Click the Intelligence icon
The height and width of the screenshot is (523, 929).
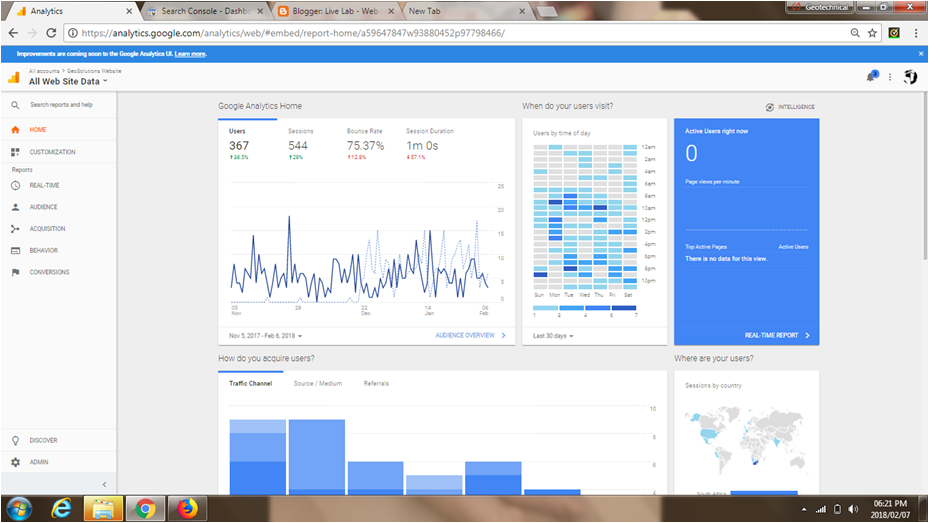(x=770, y=107)
